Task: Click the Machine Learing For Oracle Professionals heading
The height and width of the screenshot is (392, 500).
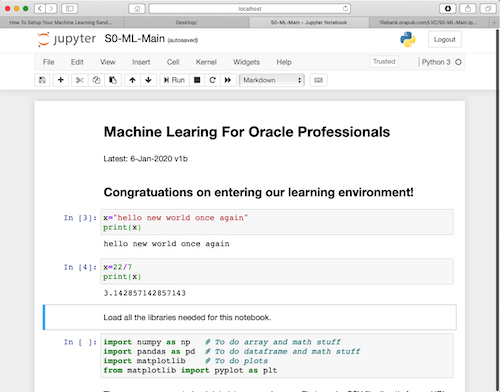Action: click(x=247, y=132)
